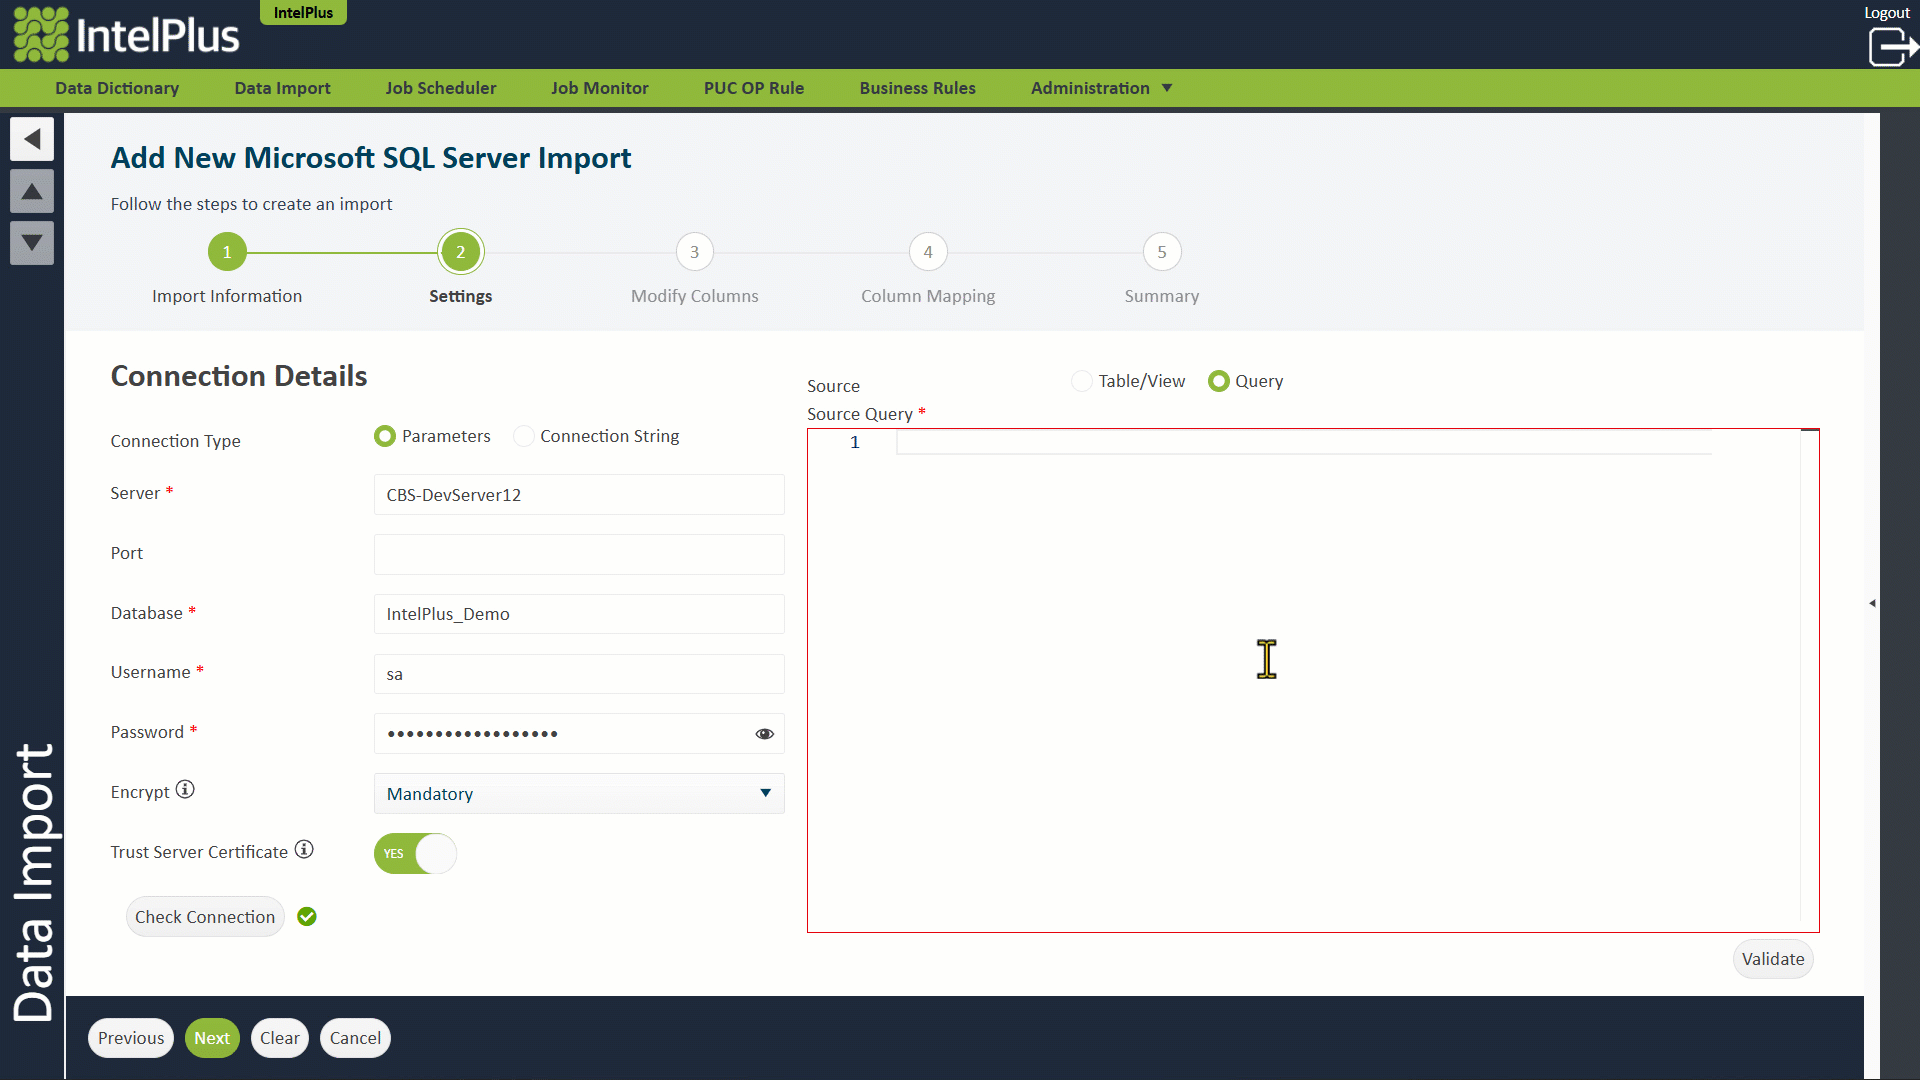Screen dimensions: 1920x1080
Task: Open Encrypt info icon
Action: tap(185, 790)
